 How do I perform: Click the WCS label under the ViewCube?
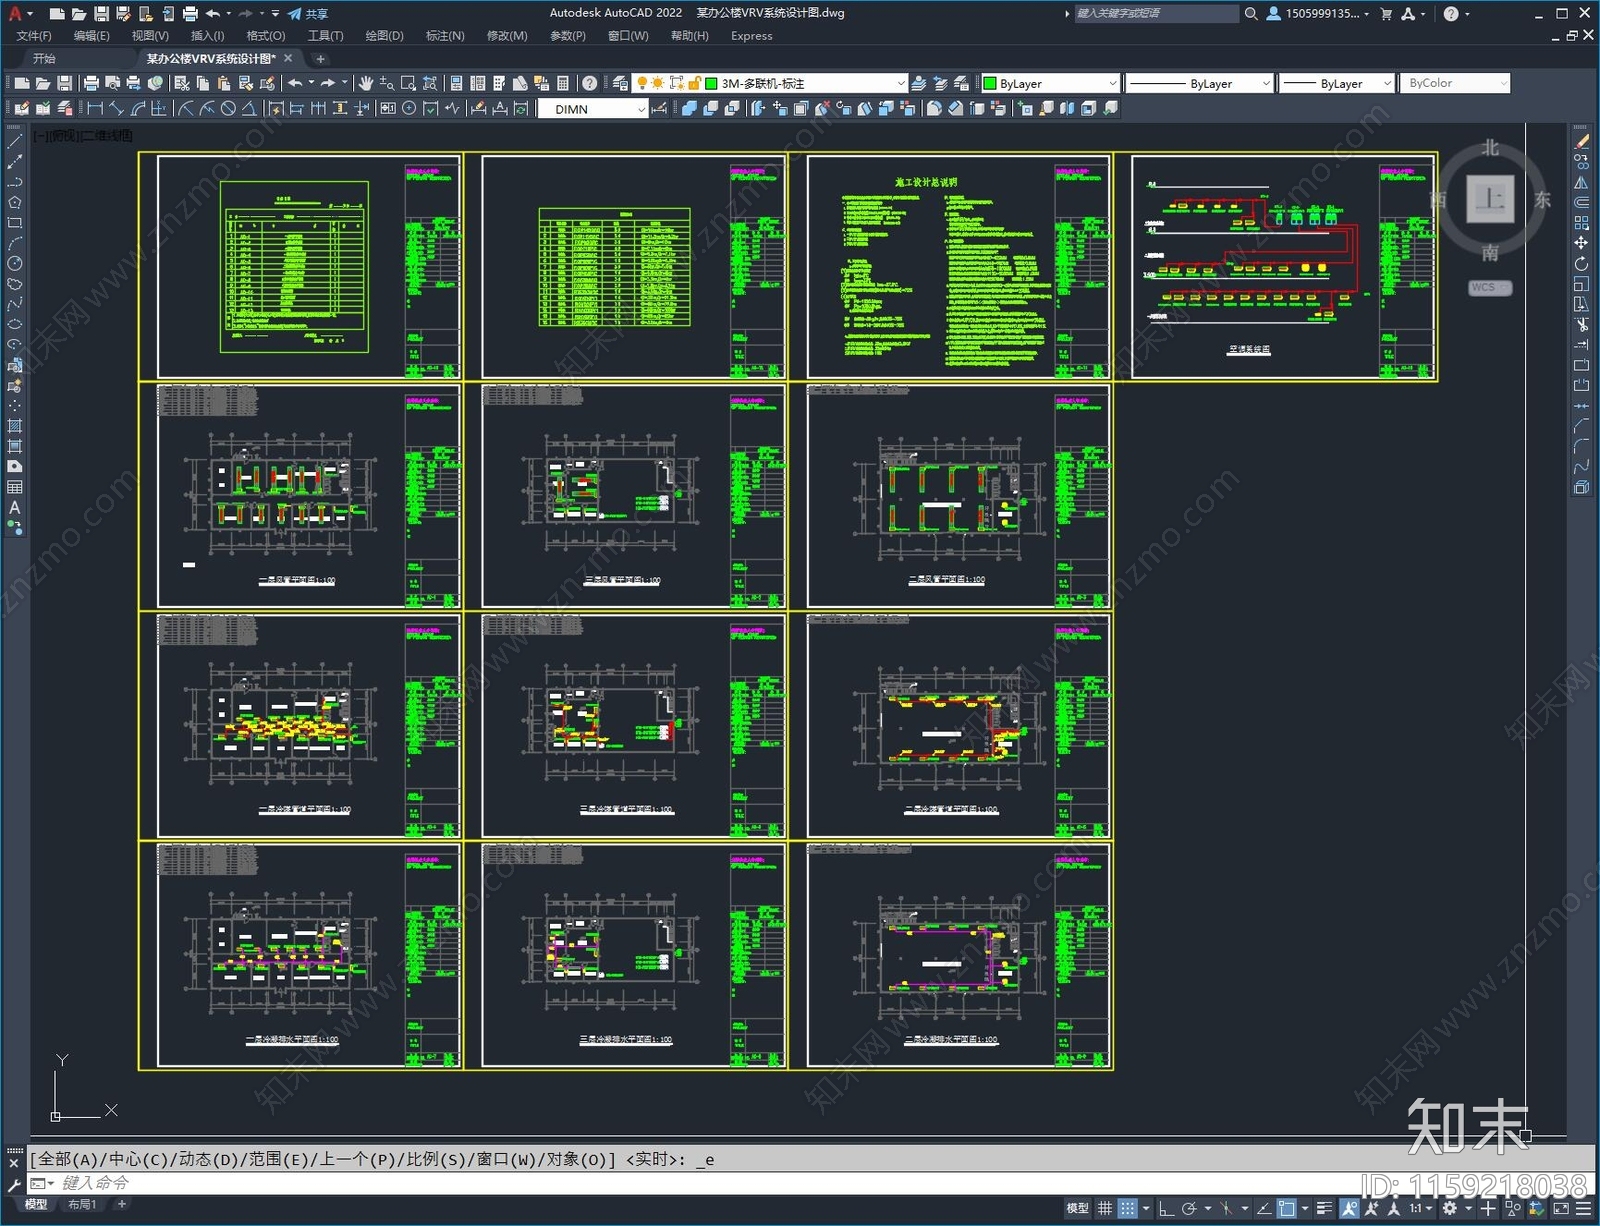tap(1489, 288)
